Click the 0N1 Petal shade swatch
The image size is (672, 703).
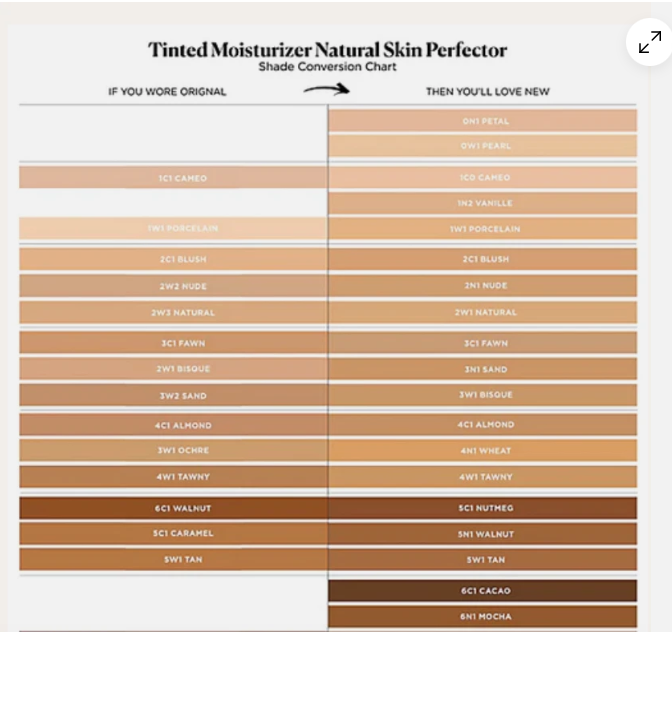(x=482, y=121)
